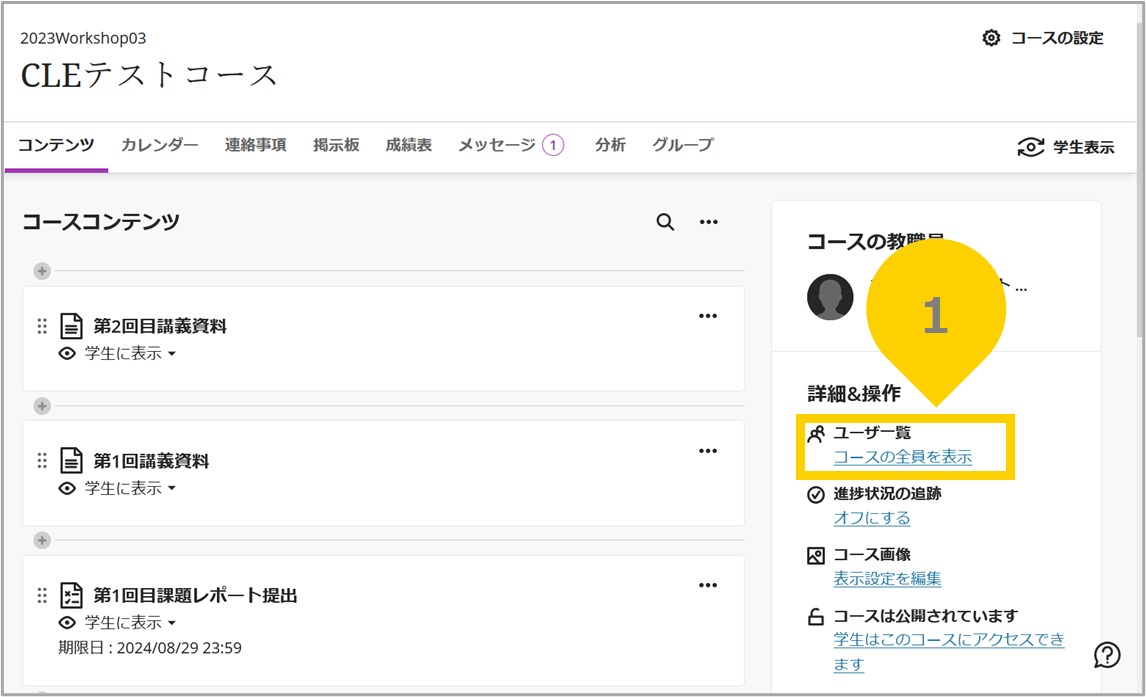Grab the 第1回目課題レポート提出 drag handle
1146x697 pixels.
pos(42,595)
